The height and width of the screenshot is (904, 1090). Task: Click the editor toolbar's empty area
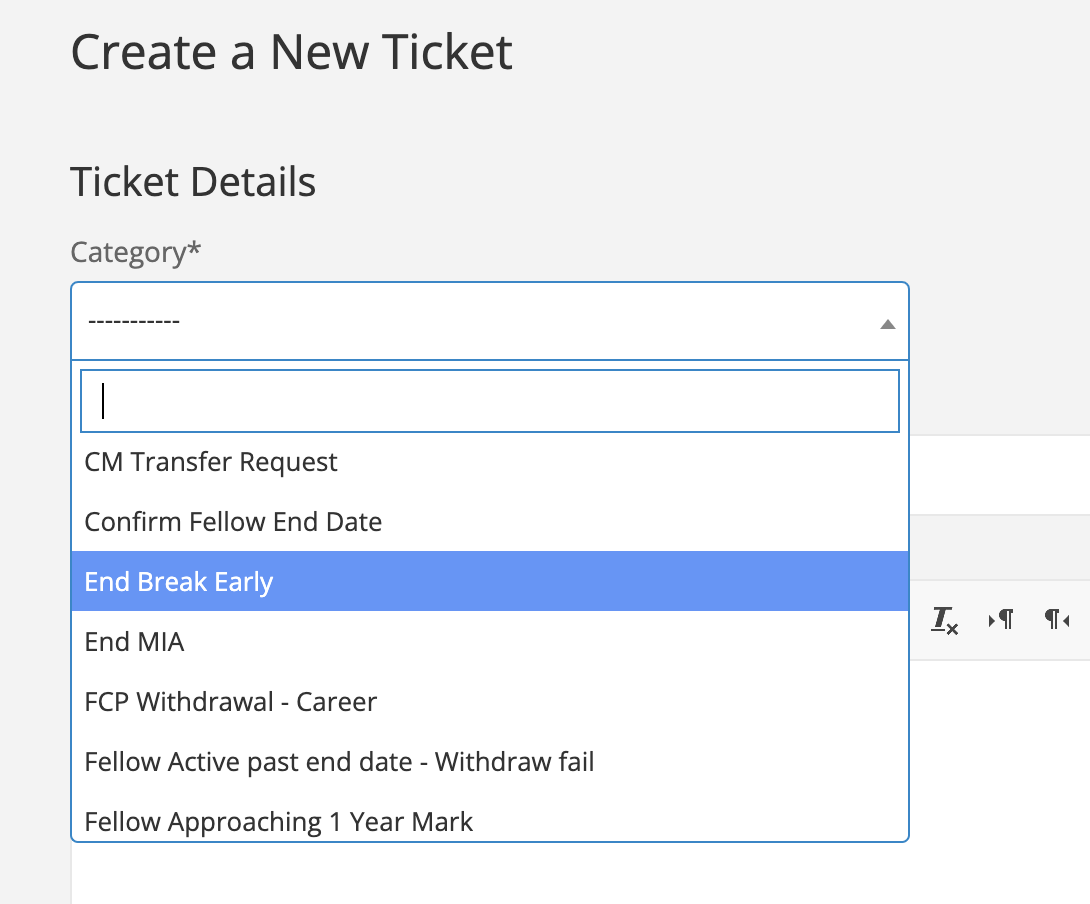(1000, 548)
